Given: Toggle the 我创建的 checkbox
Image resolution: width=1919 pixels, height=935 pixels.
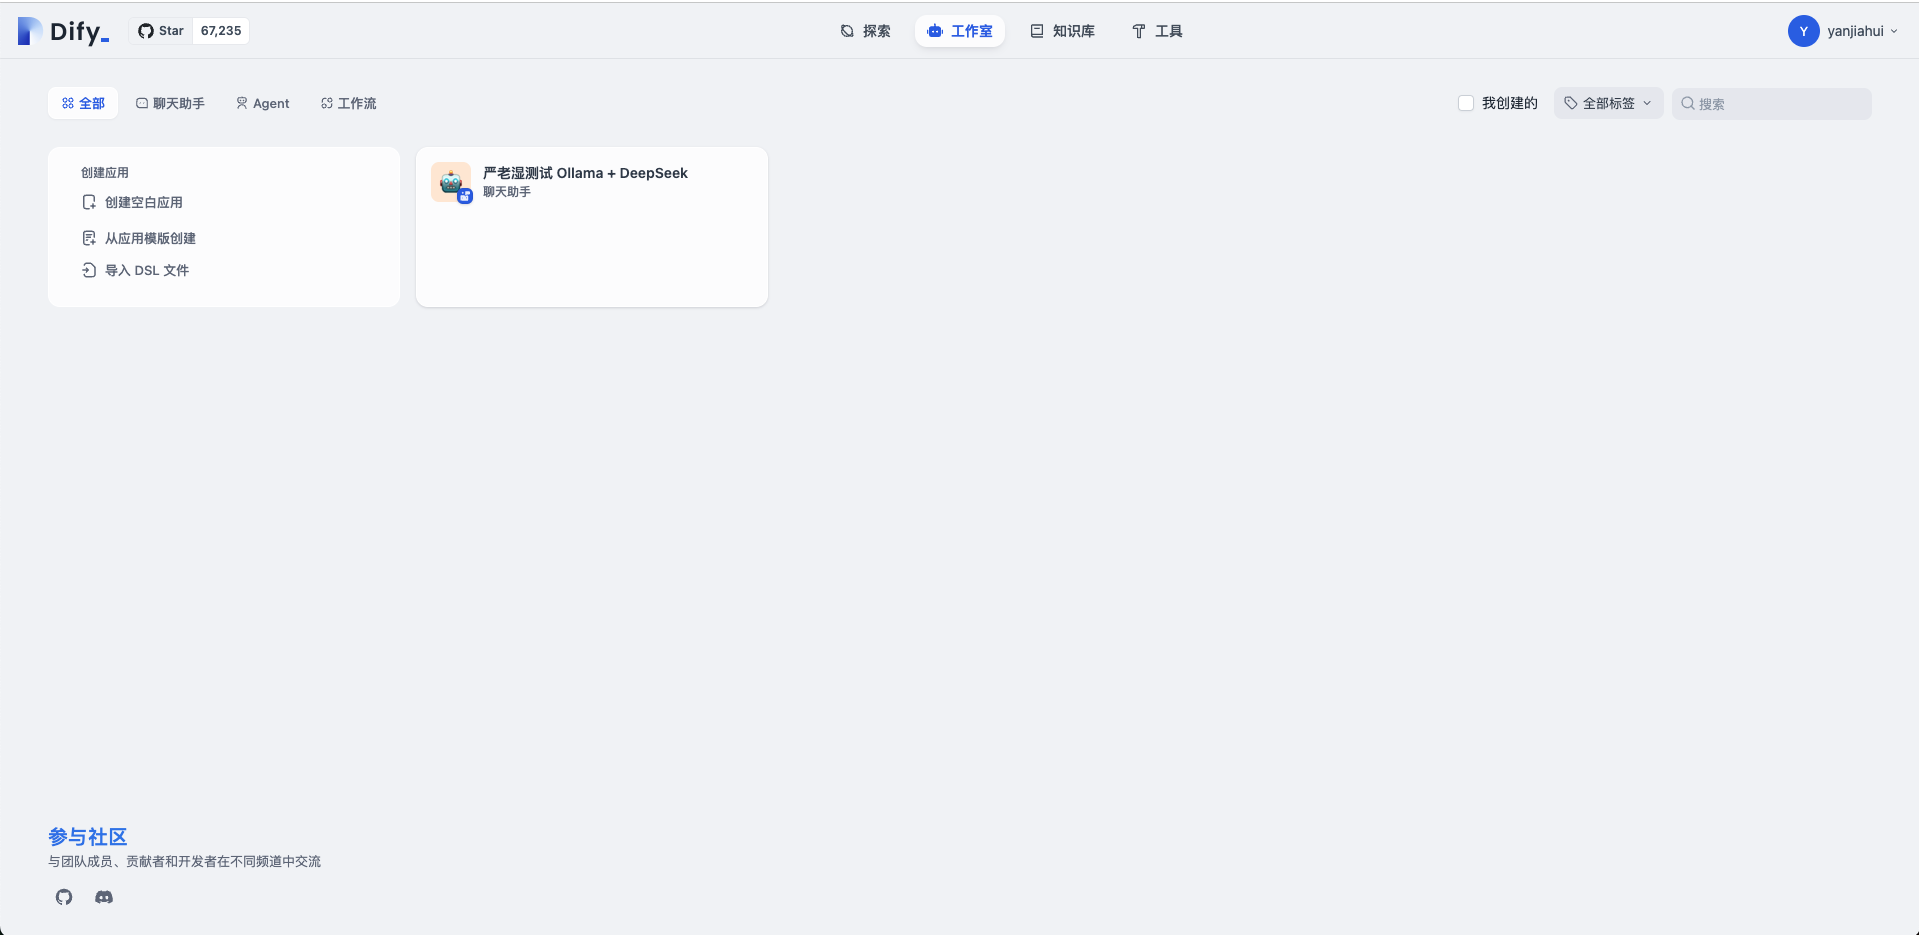Looking at the screenshot, I should pos(1466,103).
